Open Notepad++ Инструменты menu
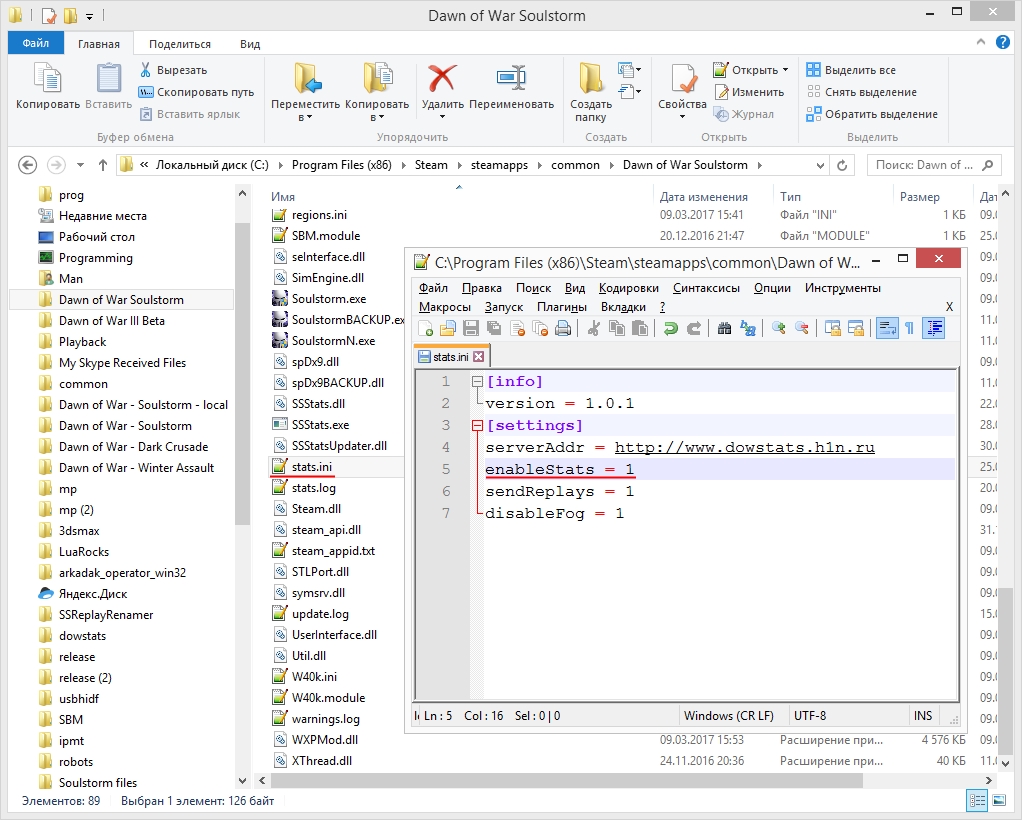 tap(842, 288)
